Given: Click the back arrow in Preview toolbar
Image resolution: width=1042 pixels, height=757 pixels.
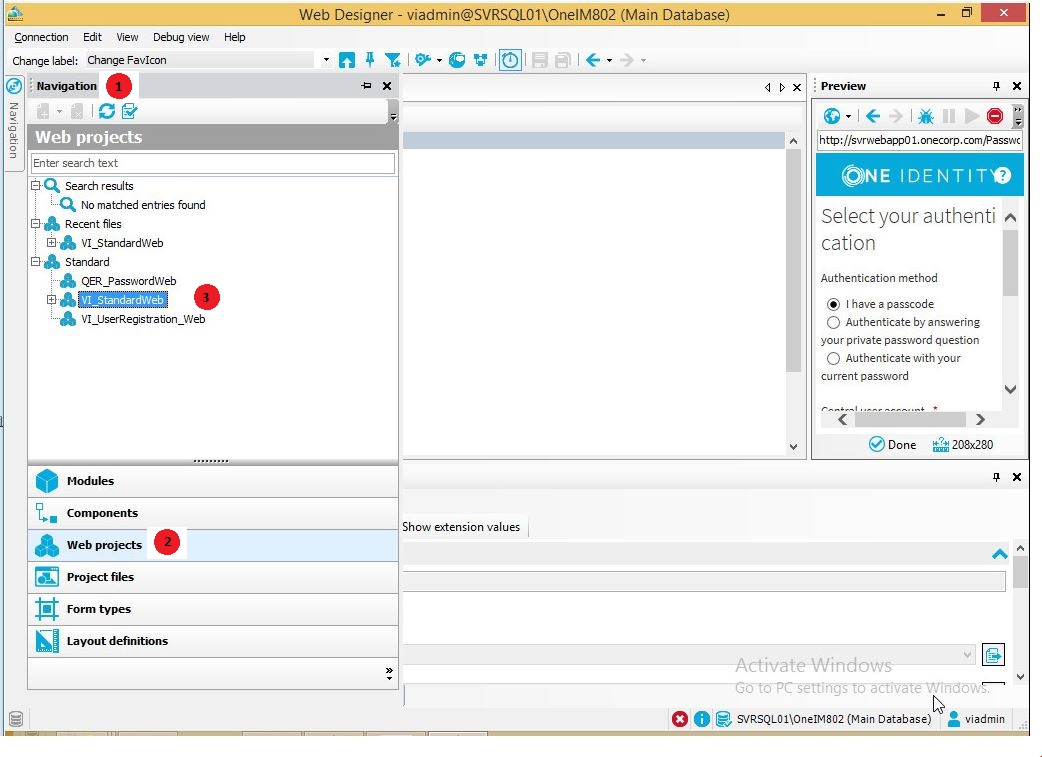Looking at the screenshot, I should [873, 116].
